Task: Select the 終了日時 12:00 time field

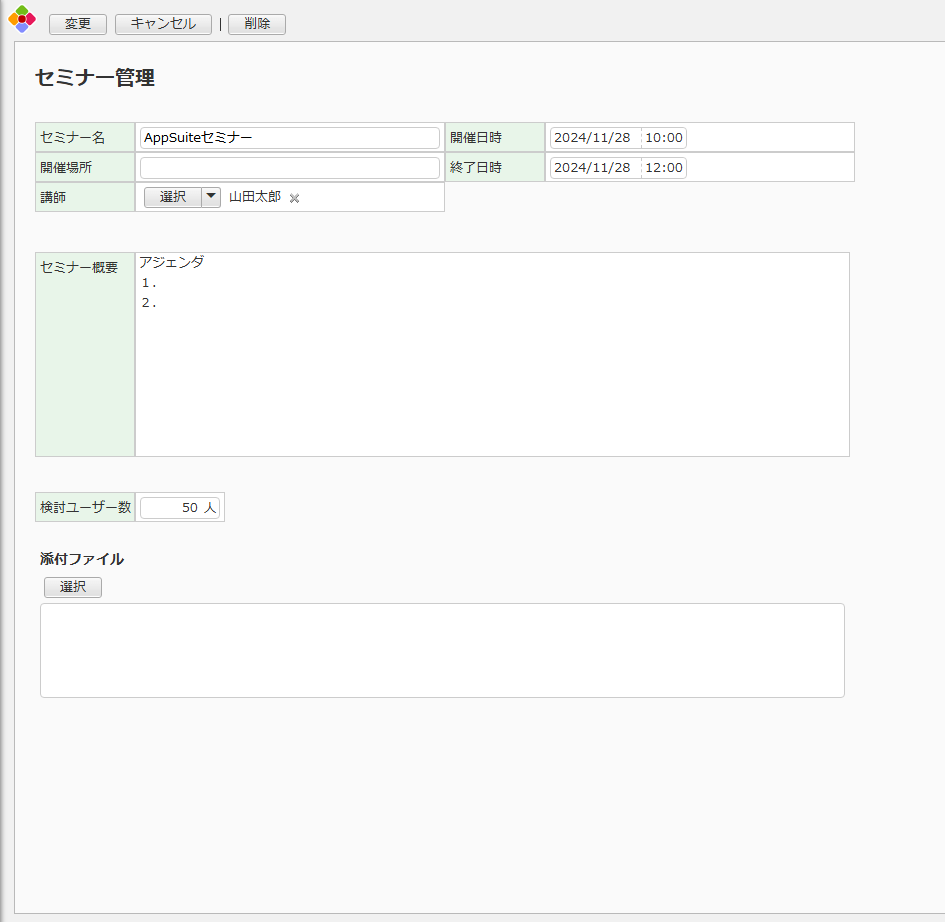Action: 664,168
